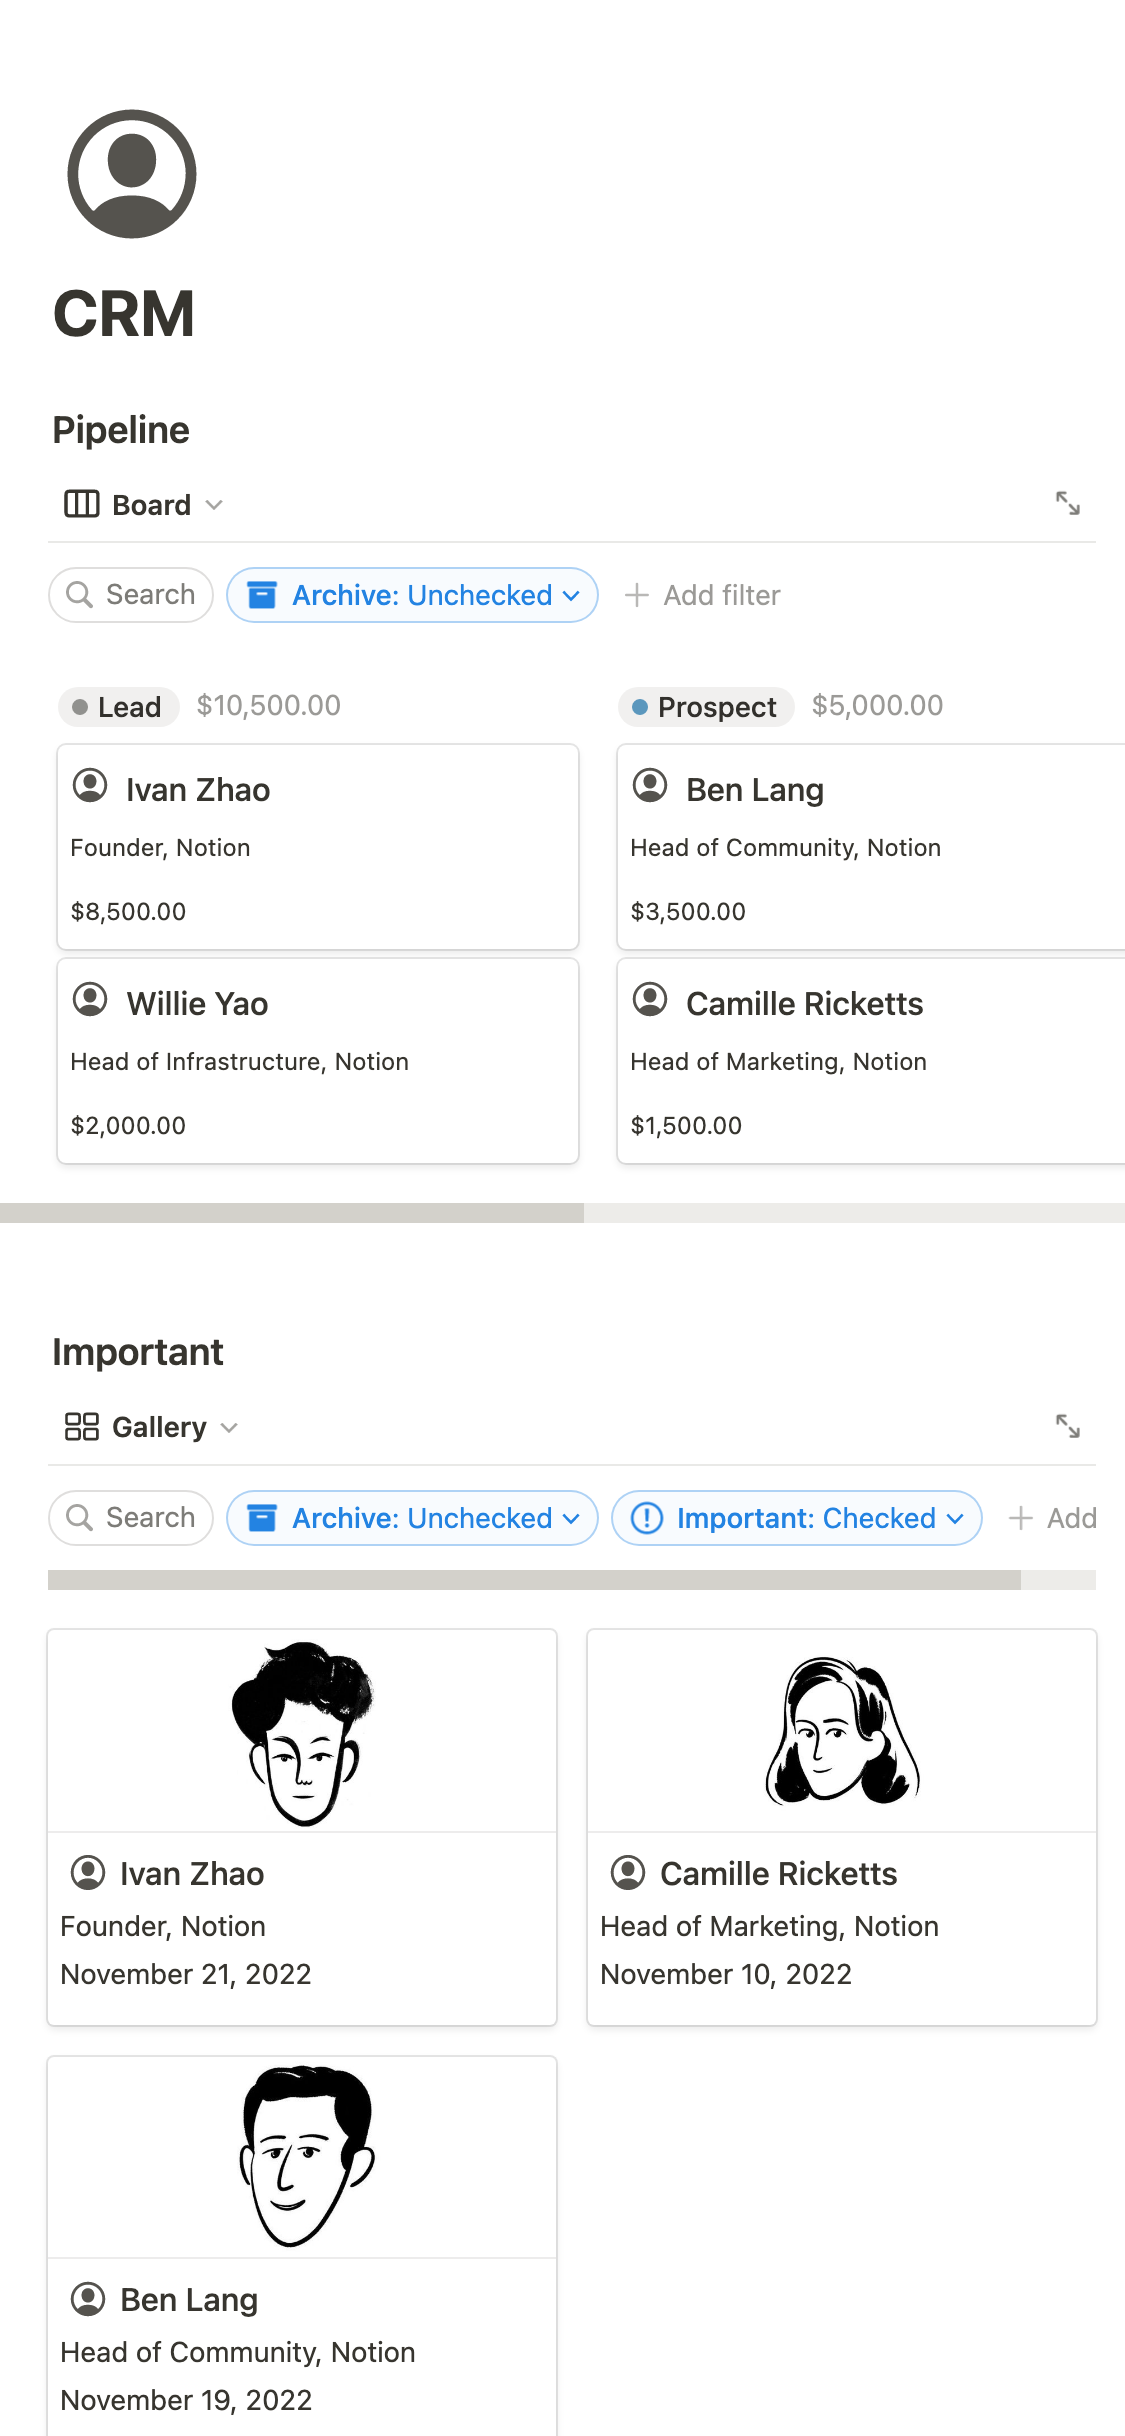Click person icon on Willie Yao card
The width and height of the screenshot is (1125, 2436).
[x=90, y=1000]
